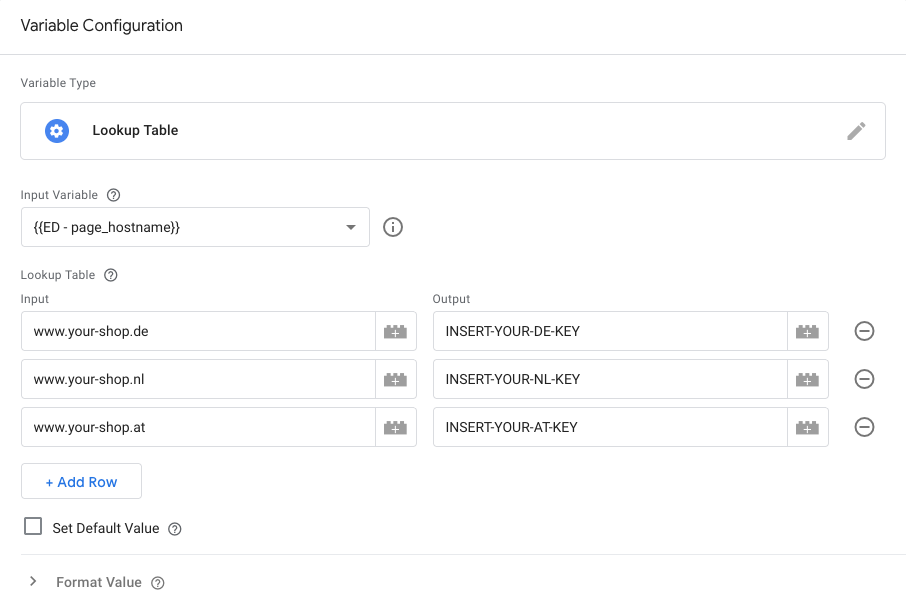Viewport: 906px width, 608px height.
Task: Open help icon next to Lookup Table label
Action: click(x=111, y=275)
